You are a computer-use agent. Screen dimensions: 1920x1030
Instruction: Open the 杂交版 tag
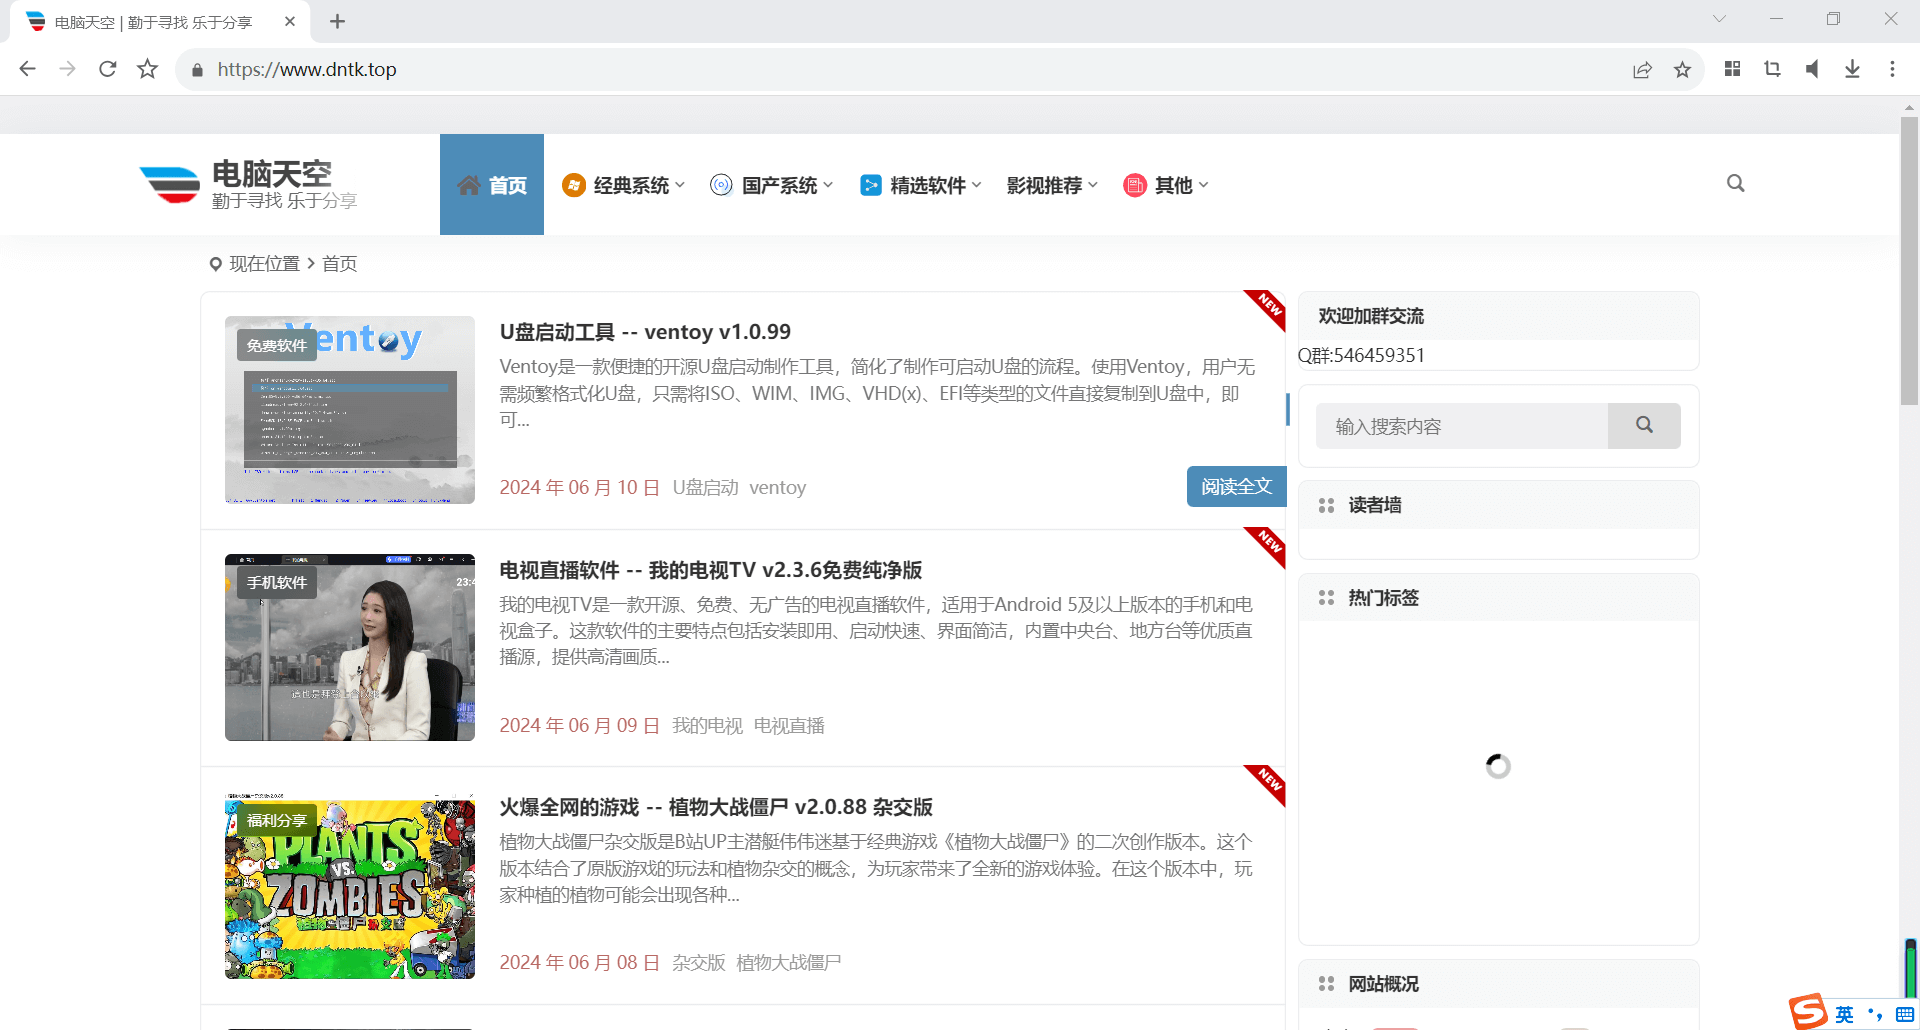[x=698, y=963]
